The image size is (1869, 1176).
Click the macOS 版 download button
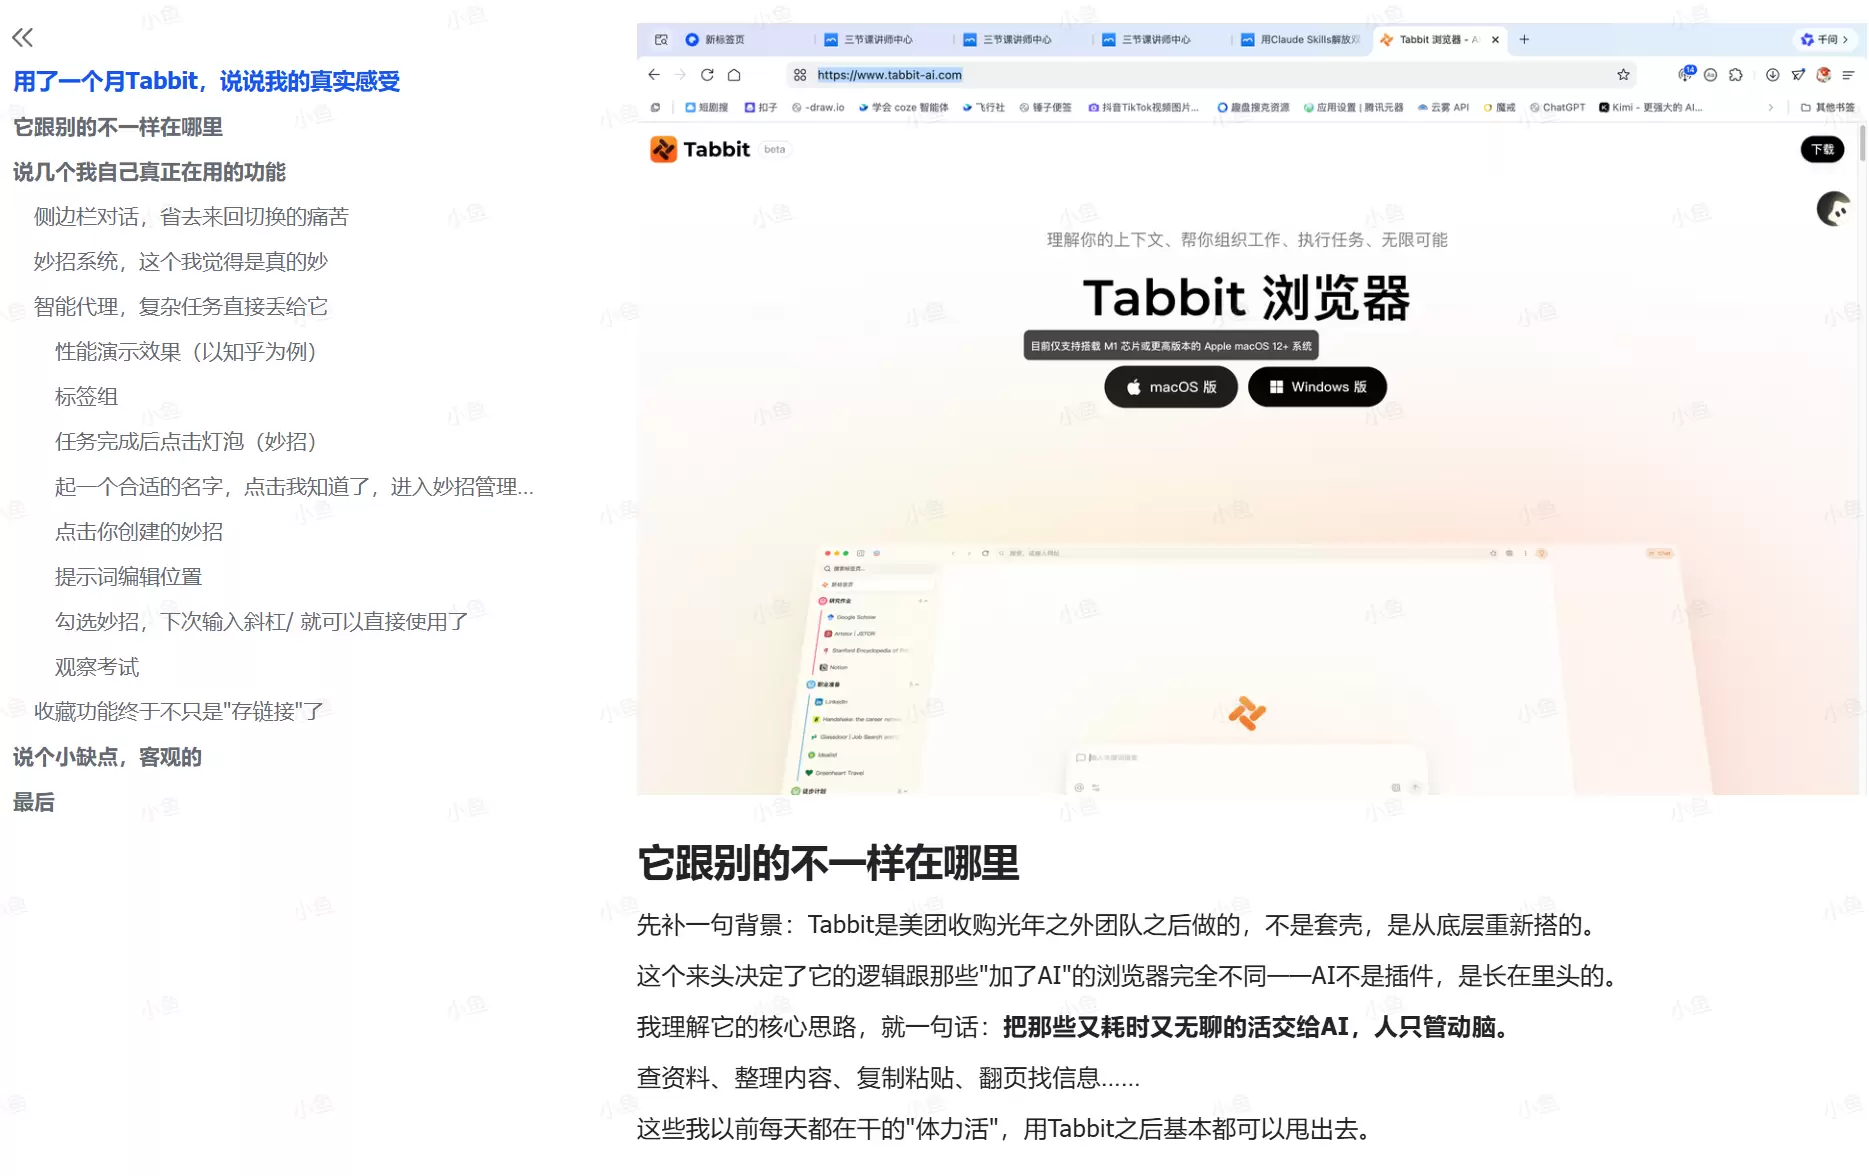tap(1170, 387)
